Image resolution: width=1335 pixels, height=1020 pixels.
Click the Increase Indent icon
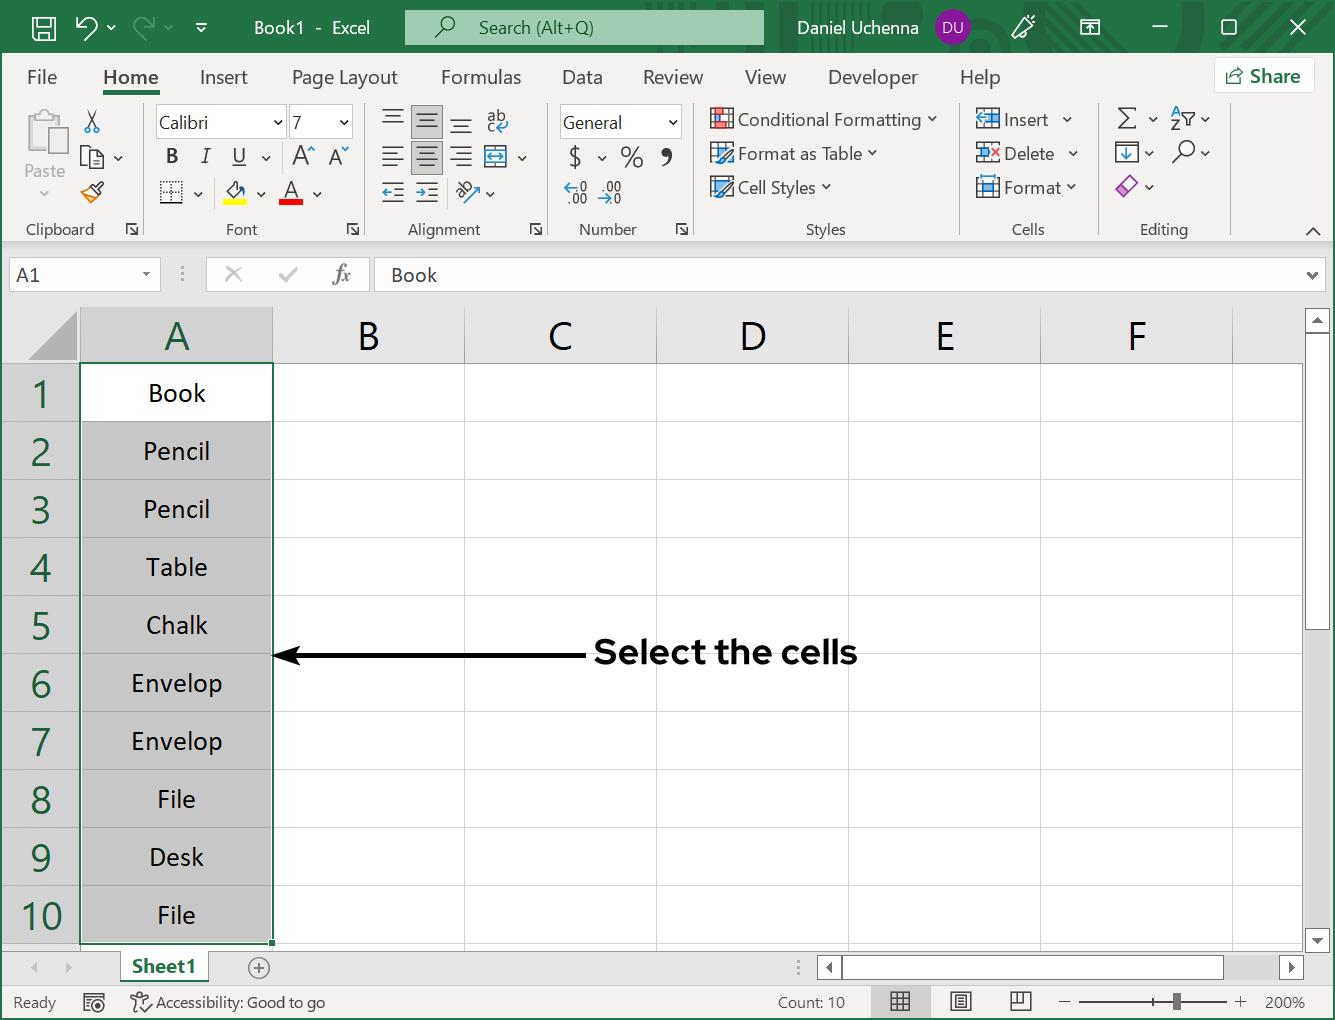coord(427,193)
